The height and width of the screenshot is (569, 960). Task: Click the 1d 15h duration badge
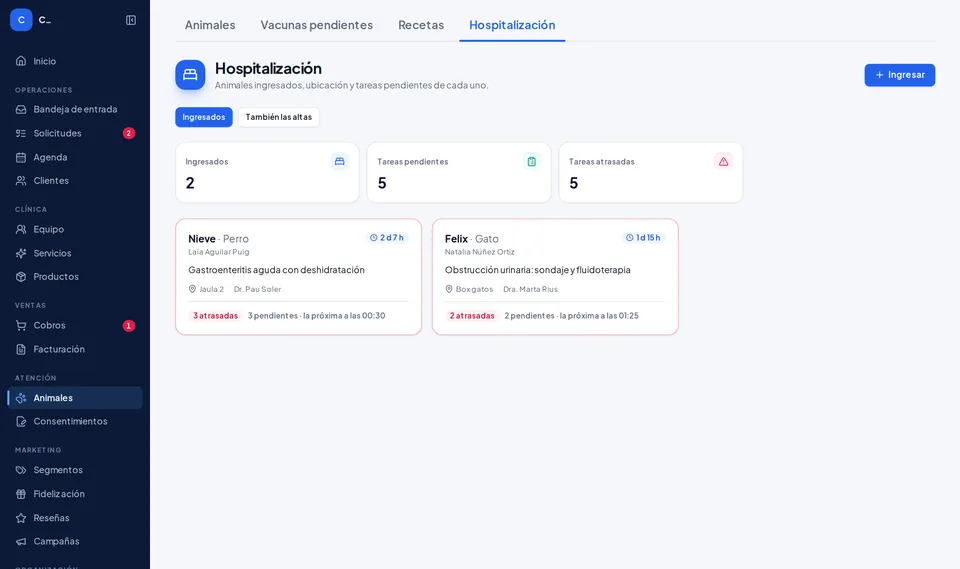(643, 238)
